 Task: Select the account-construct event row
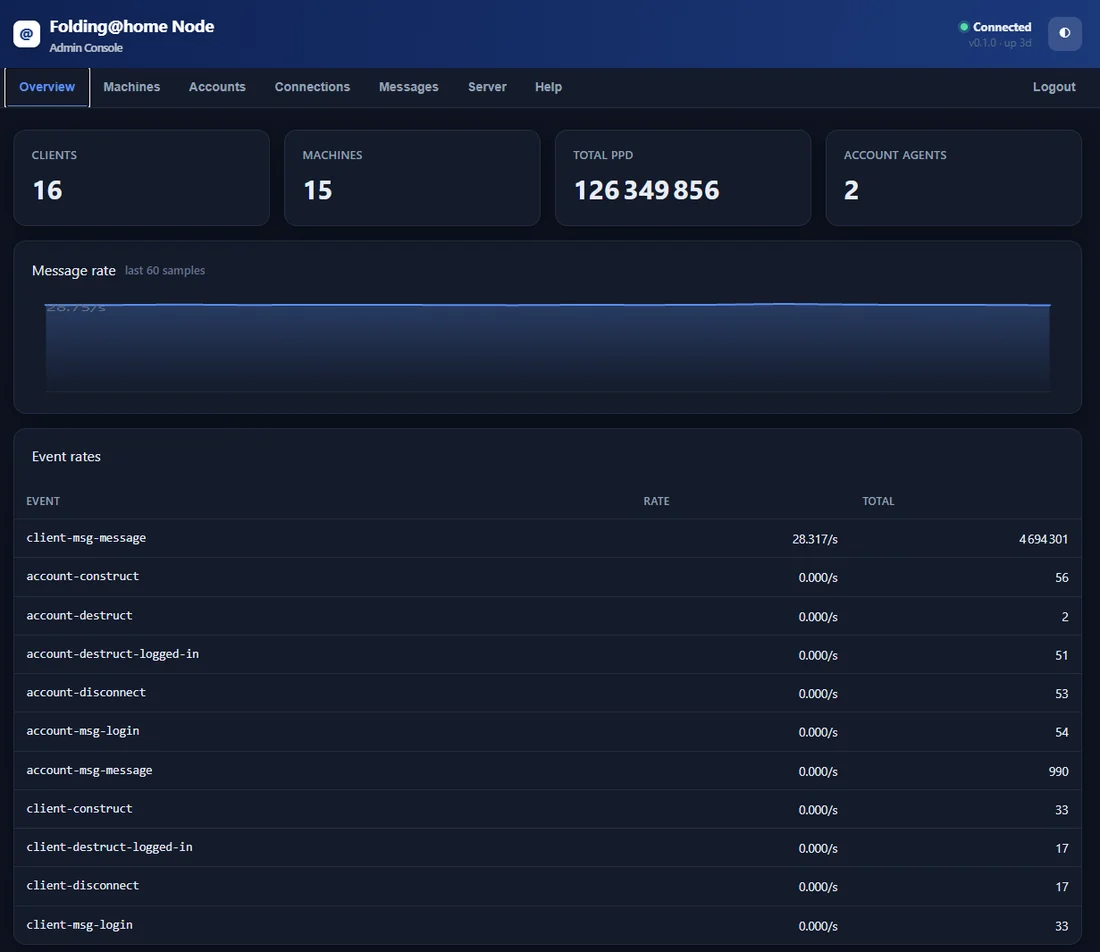tap(547, 577)
